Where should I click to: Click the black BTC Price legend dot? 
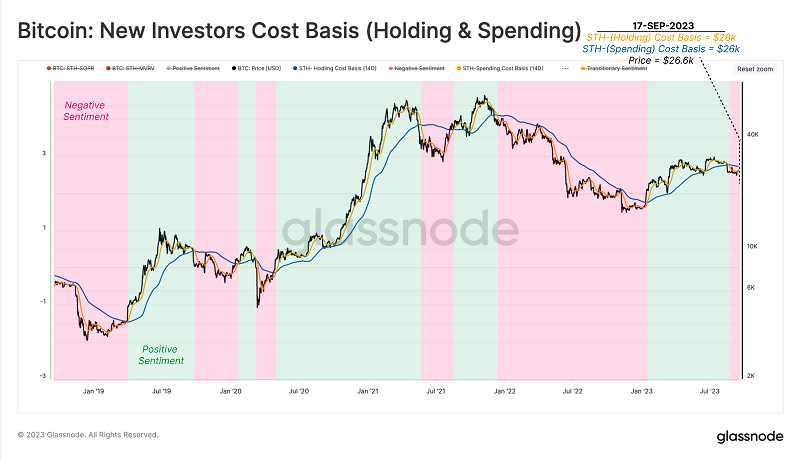234,68
